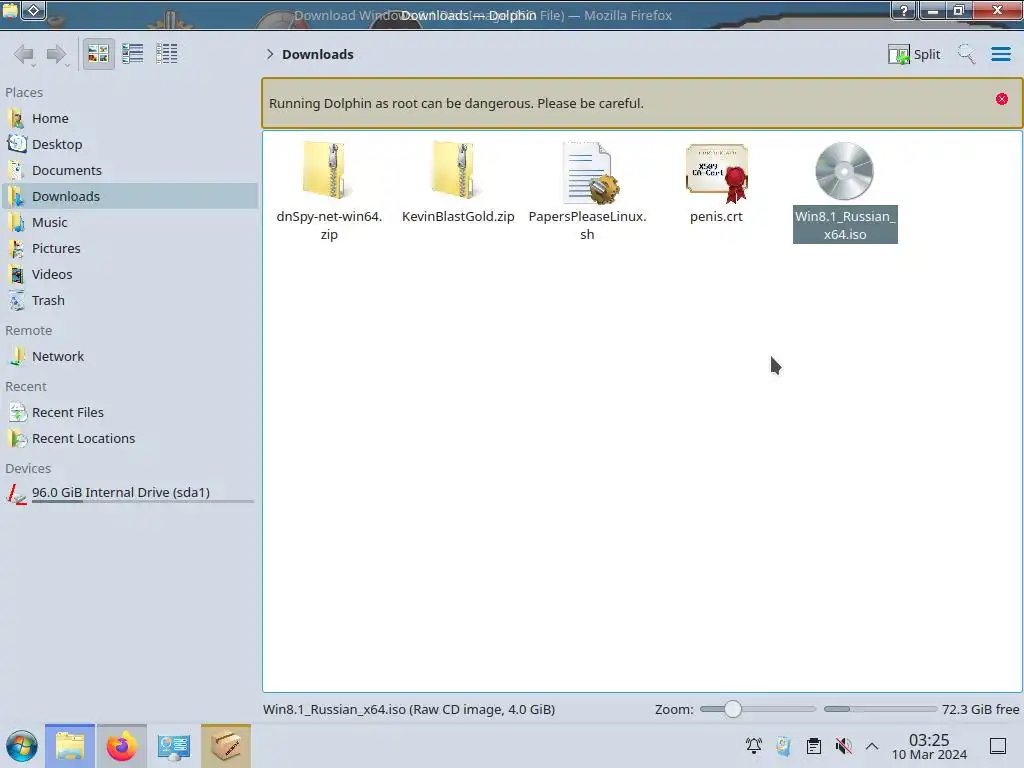Expand the breadcrumb arrow before Downloads

270,54
